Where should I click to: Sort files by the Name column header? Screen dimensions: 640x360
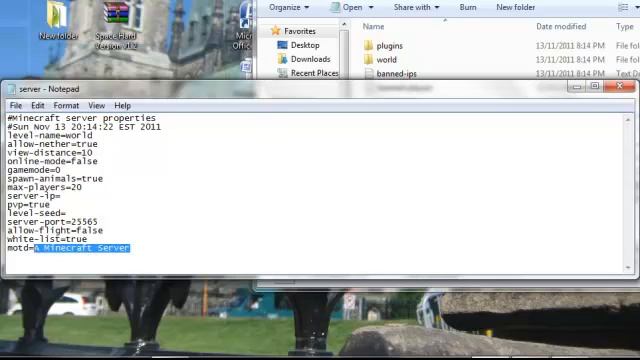tap(373, 27)
